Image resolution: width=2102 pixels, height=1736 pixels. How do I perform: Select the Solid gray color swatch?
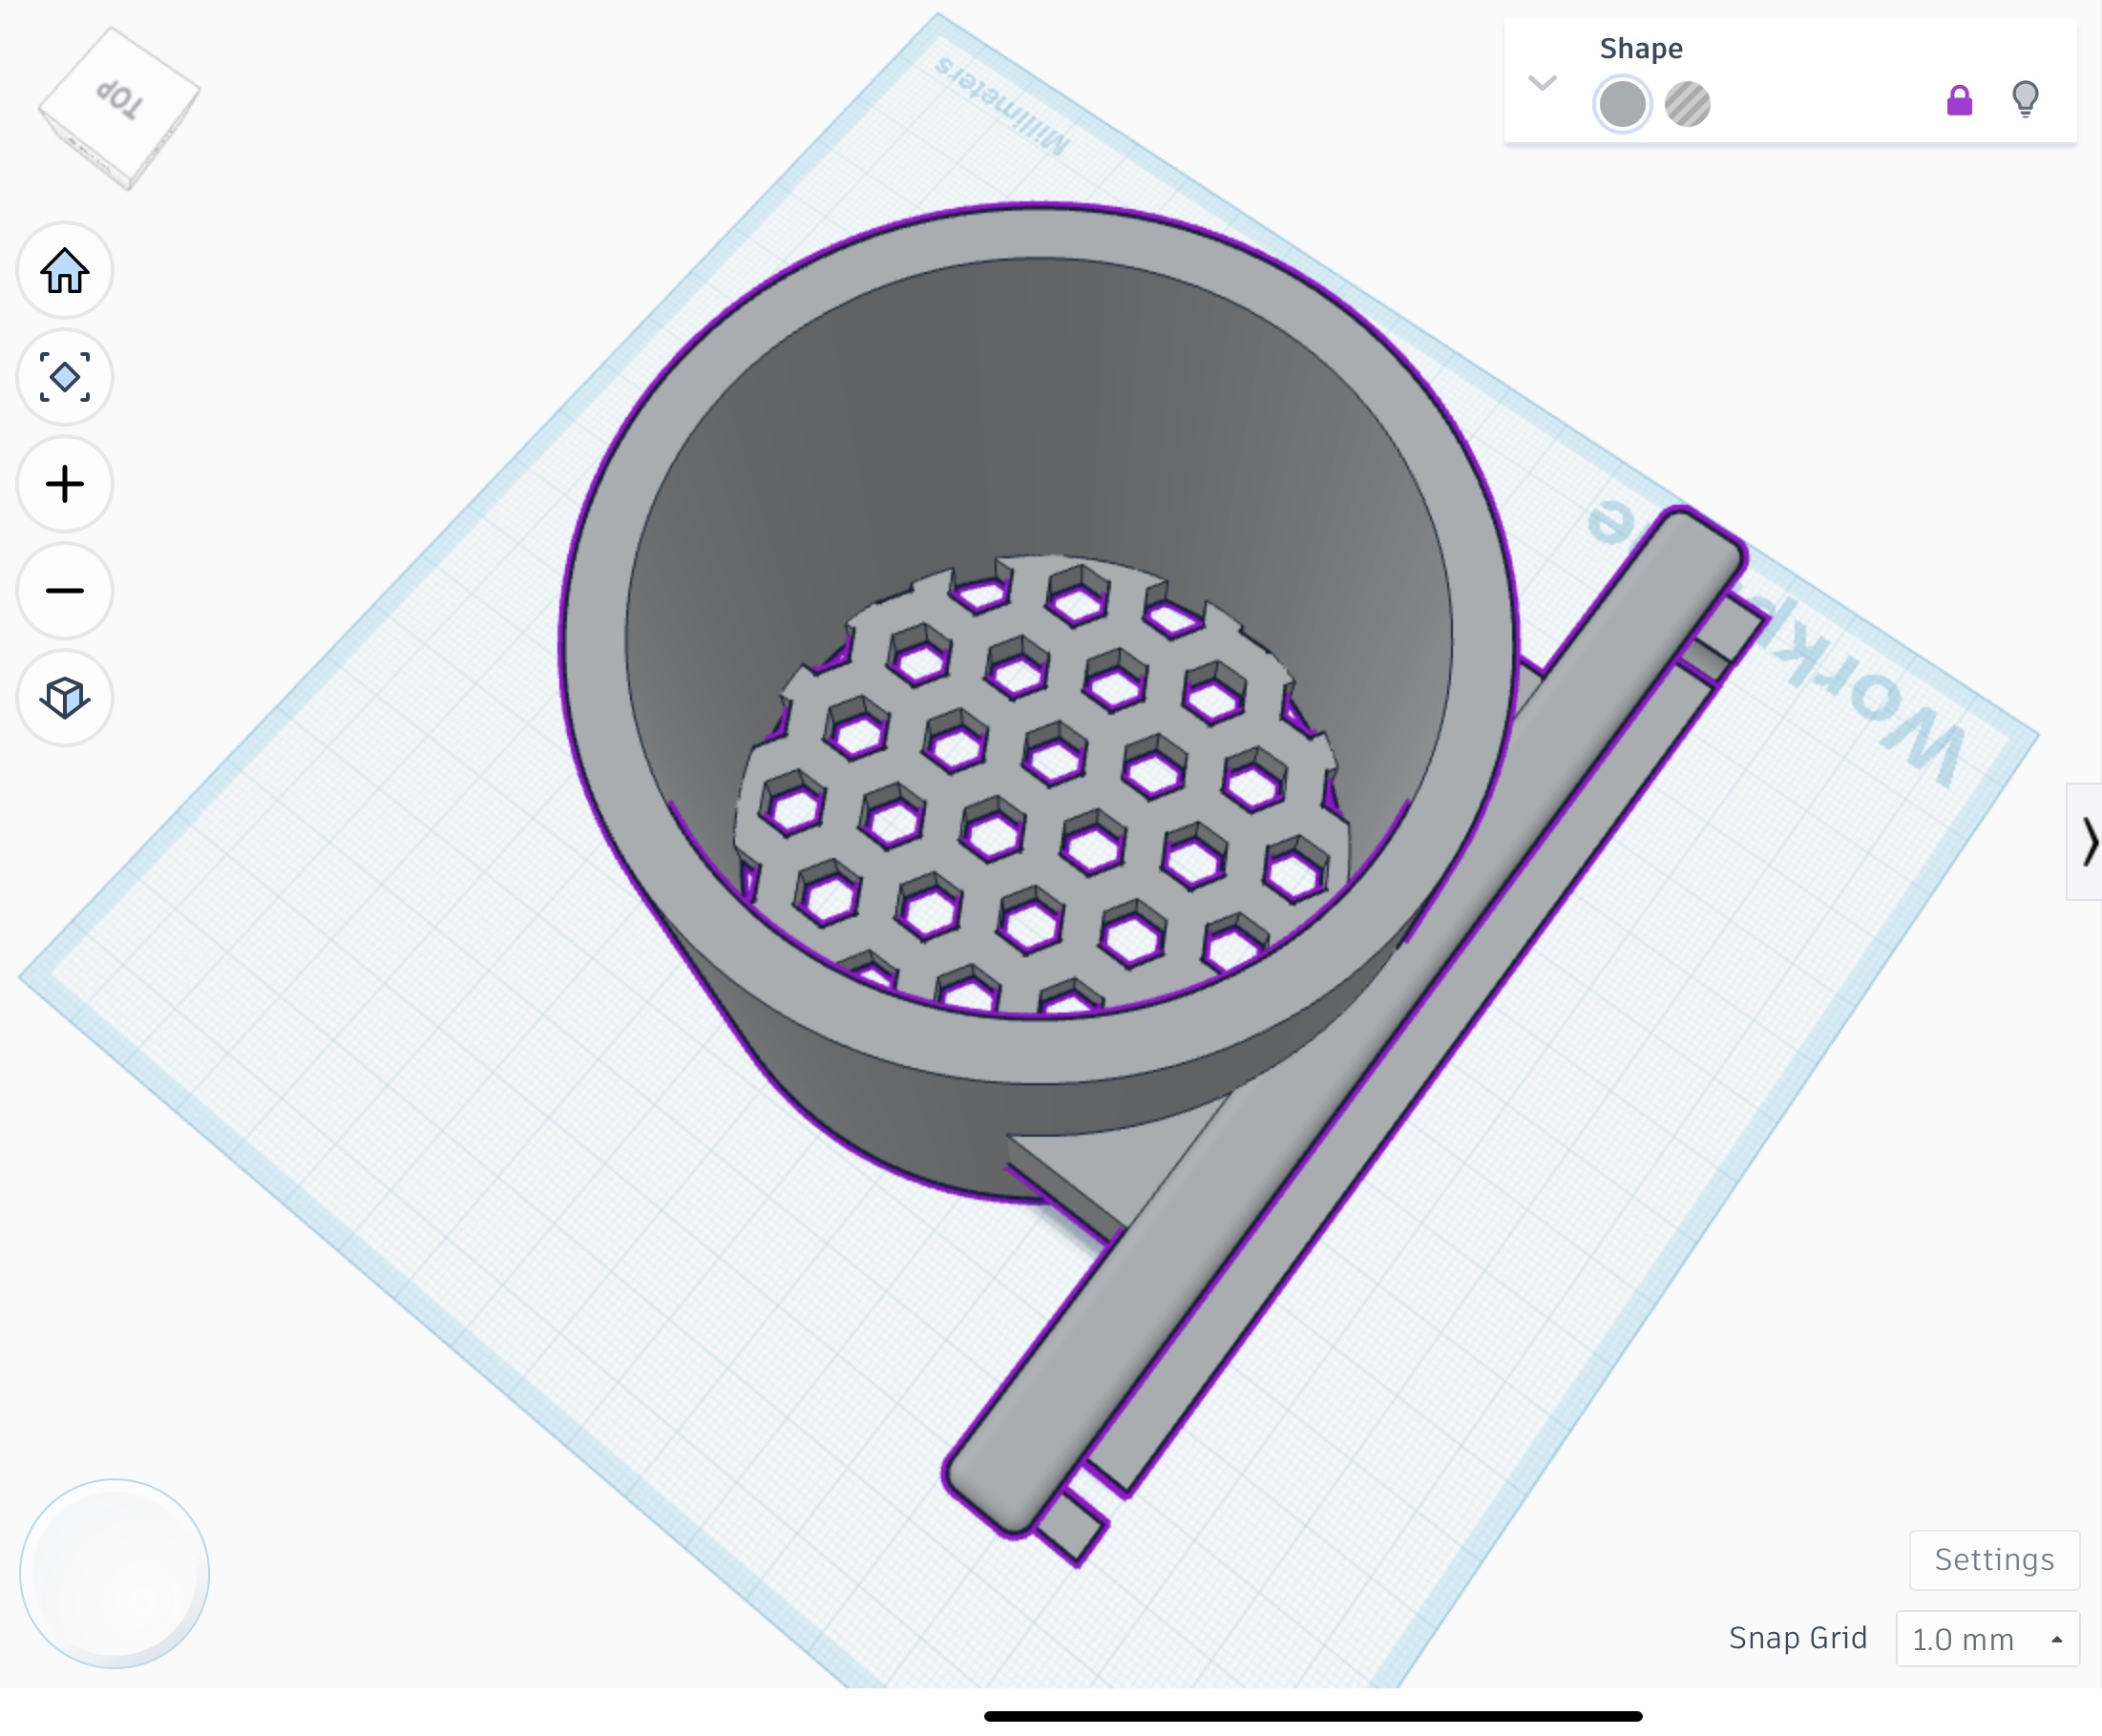click(x=1622, y=104)
